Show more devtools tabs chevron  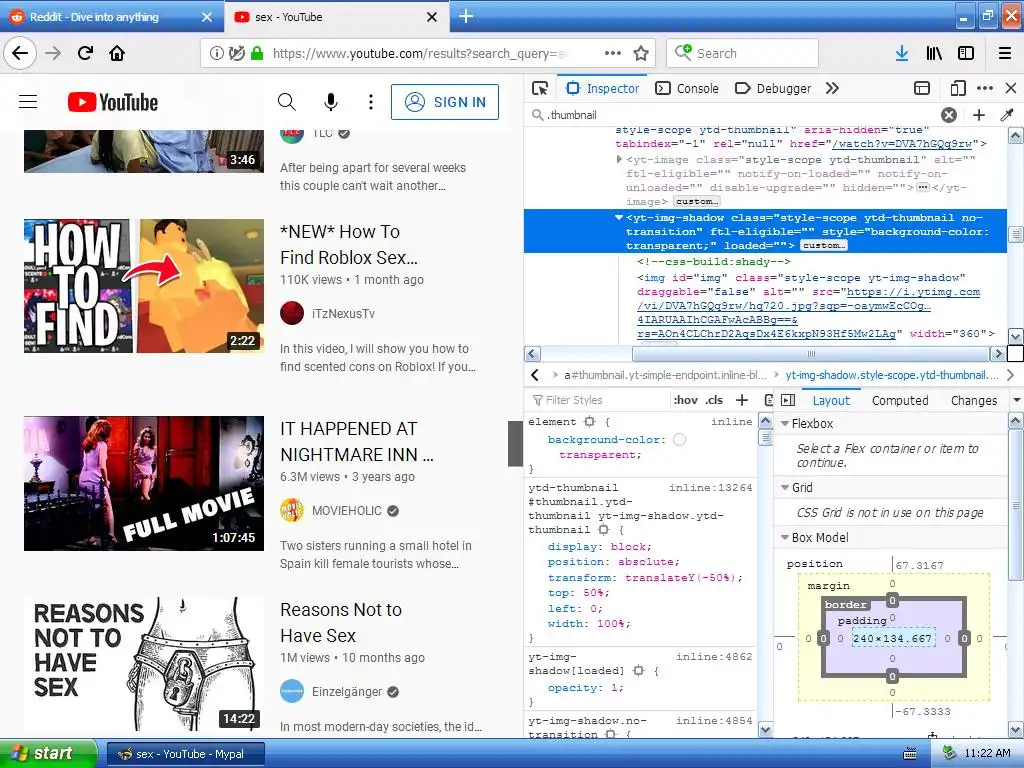tap(832, 88)
